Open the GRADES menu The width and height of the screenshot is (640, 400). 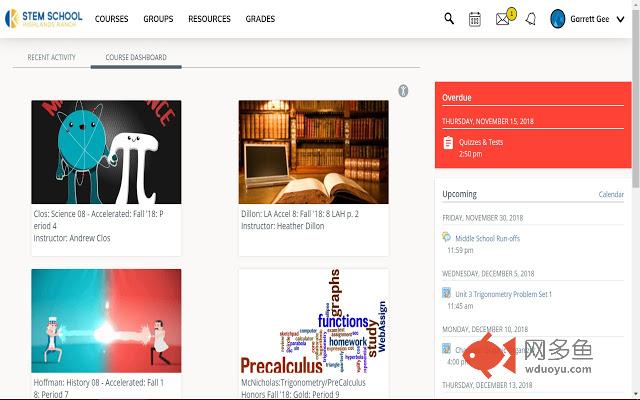260,19
